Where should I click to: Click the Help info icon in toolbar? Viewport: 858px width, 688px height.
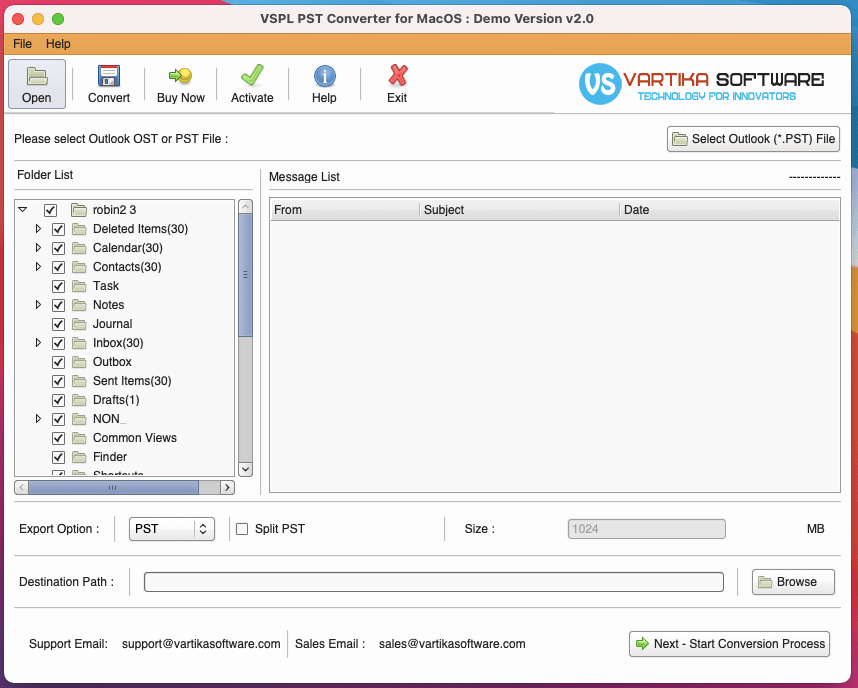(324, 76)
